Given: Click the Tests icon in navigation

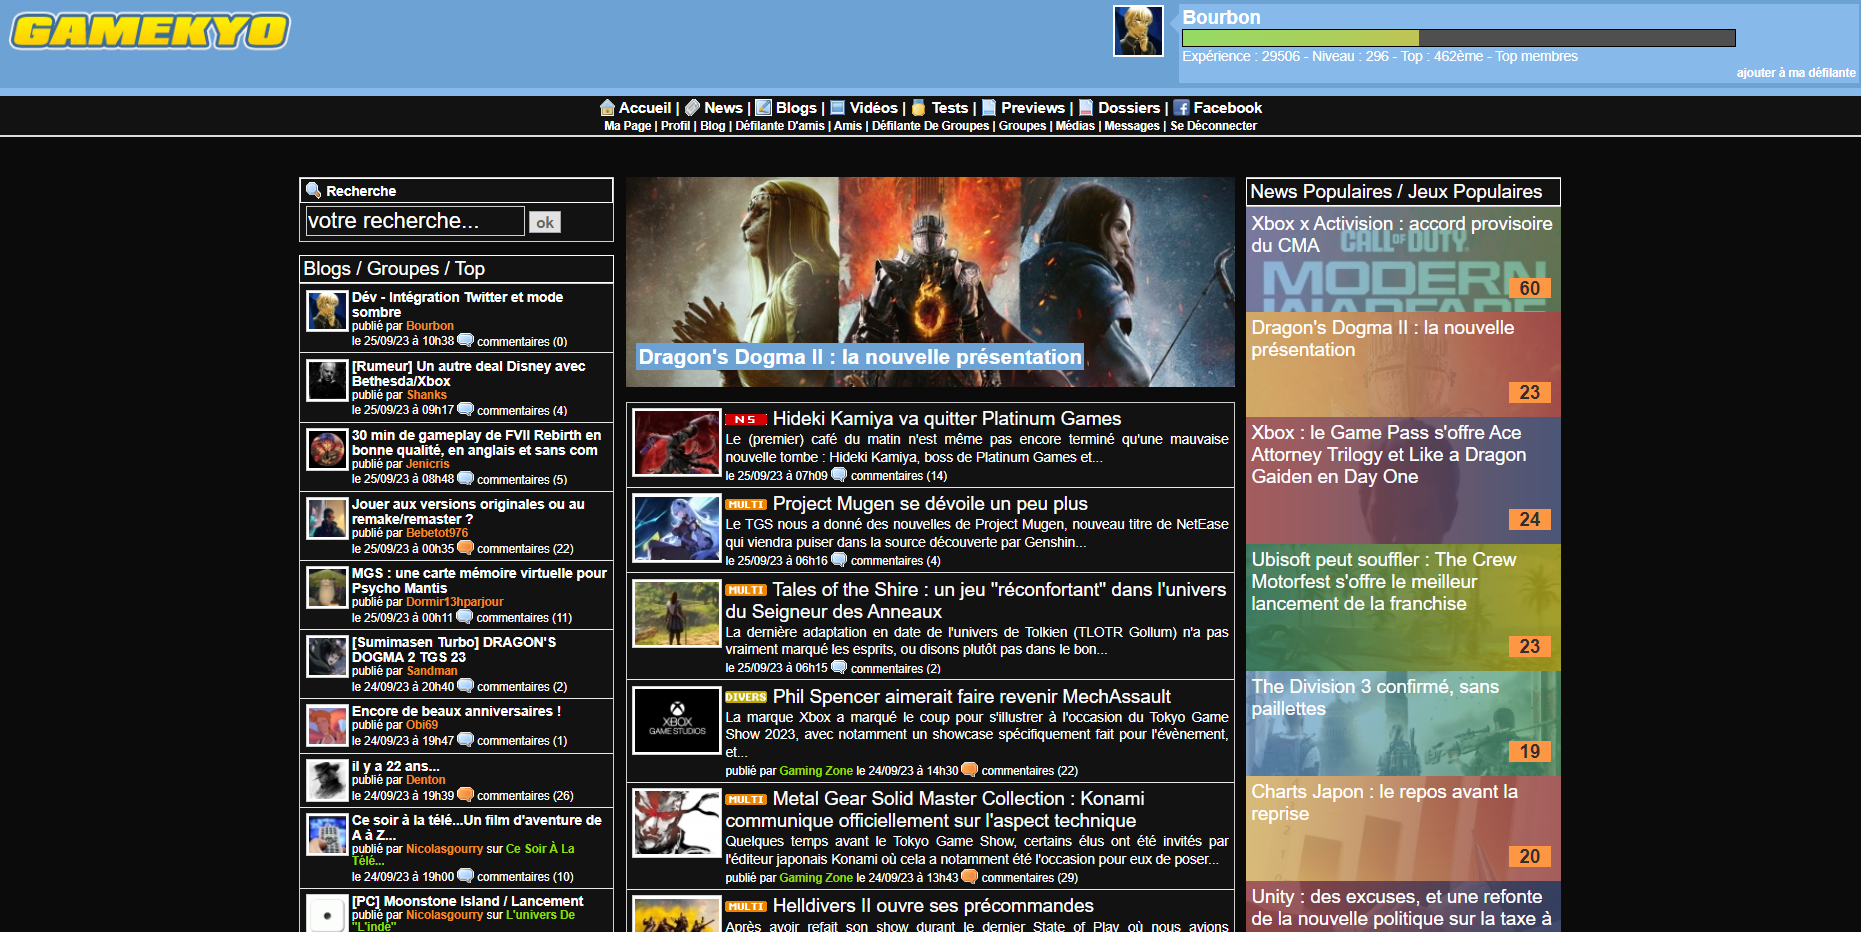Looking at the screenshot, I should coord(919,108).
